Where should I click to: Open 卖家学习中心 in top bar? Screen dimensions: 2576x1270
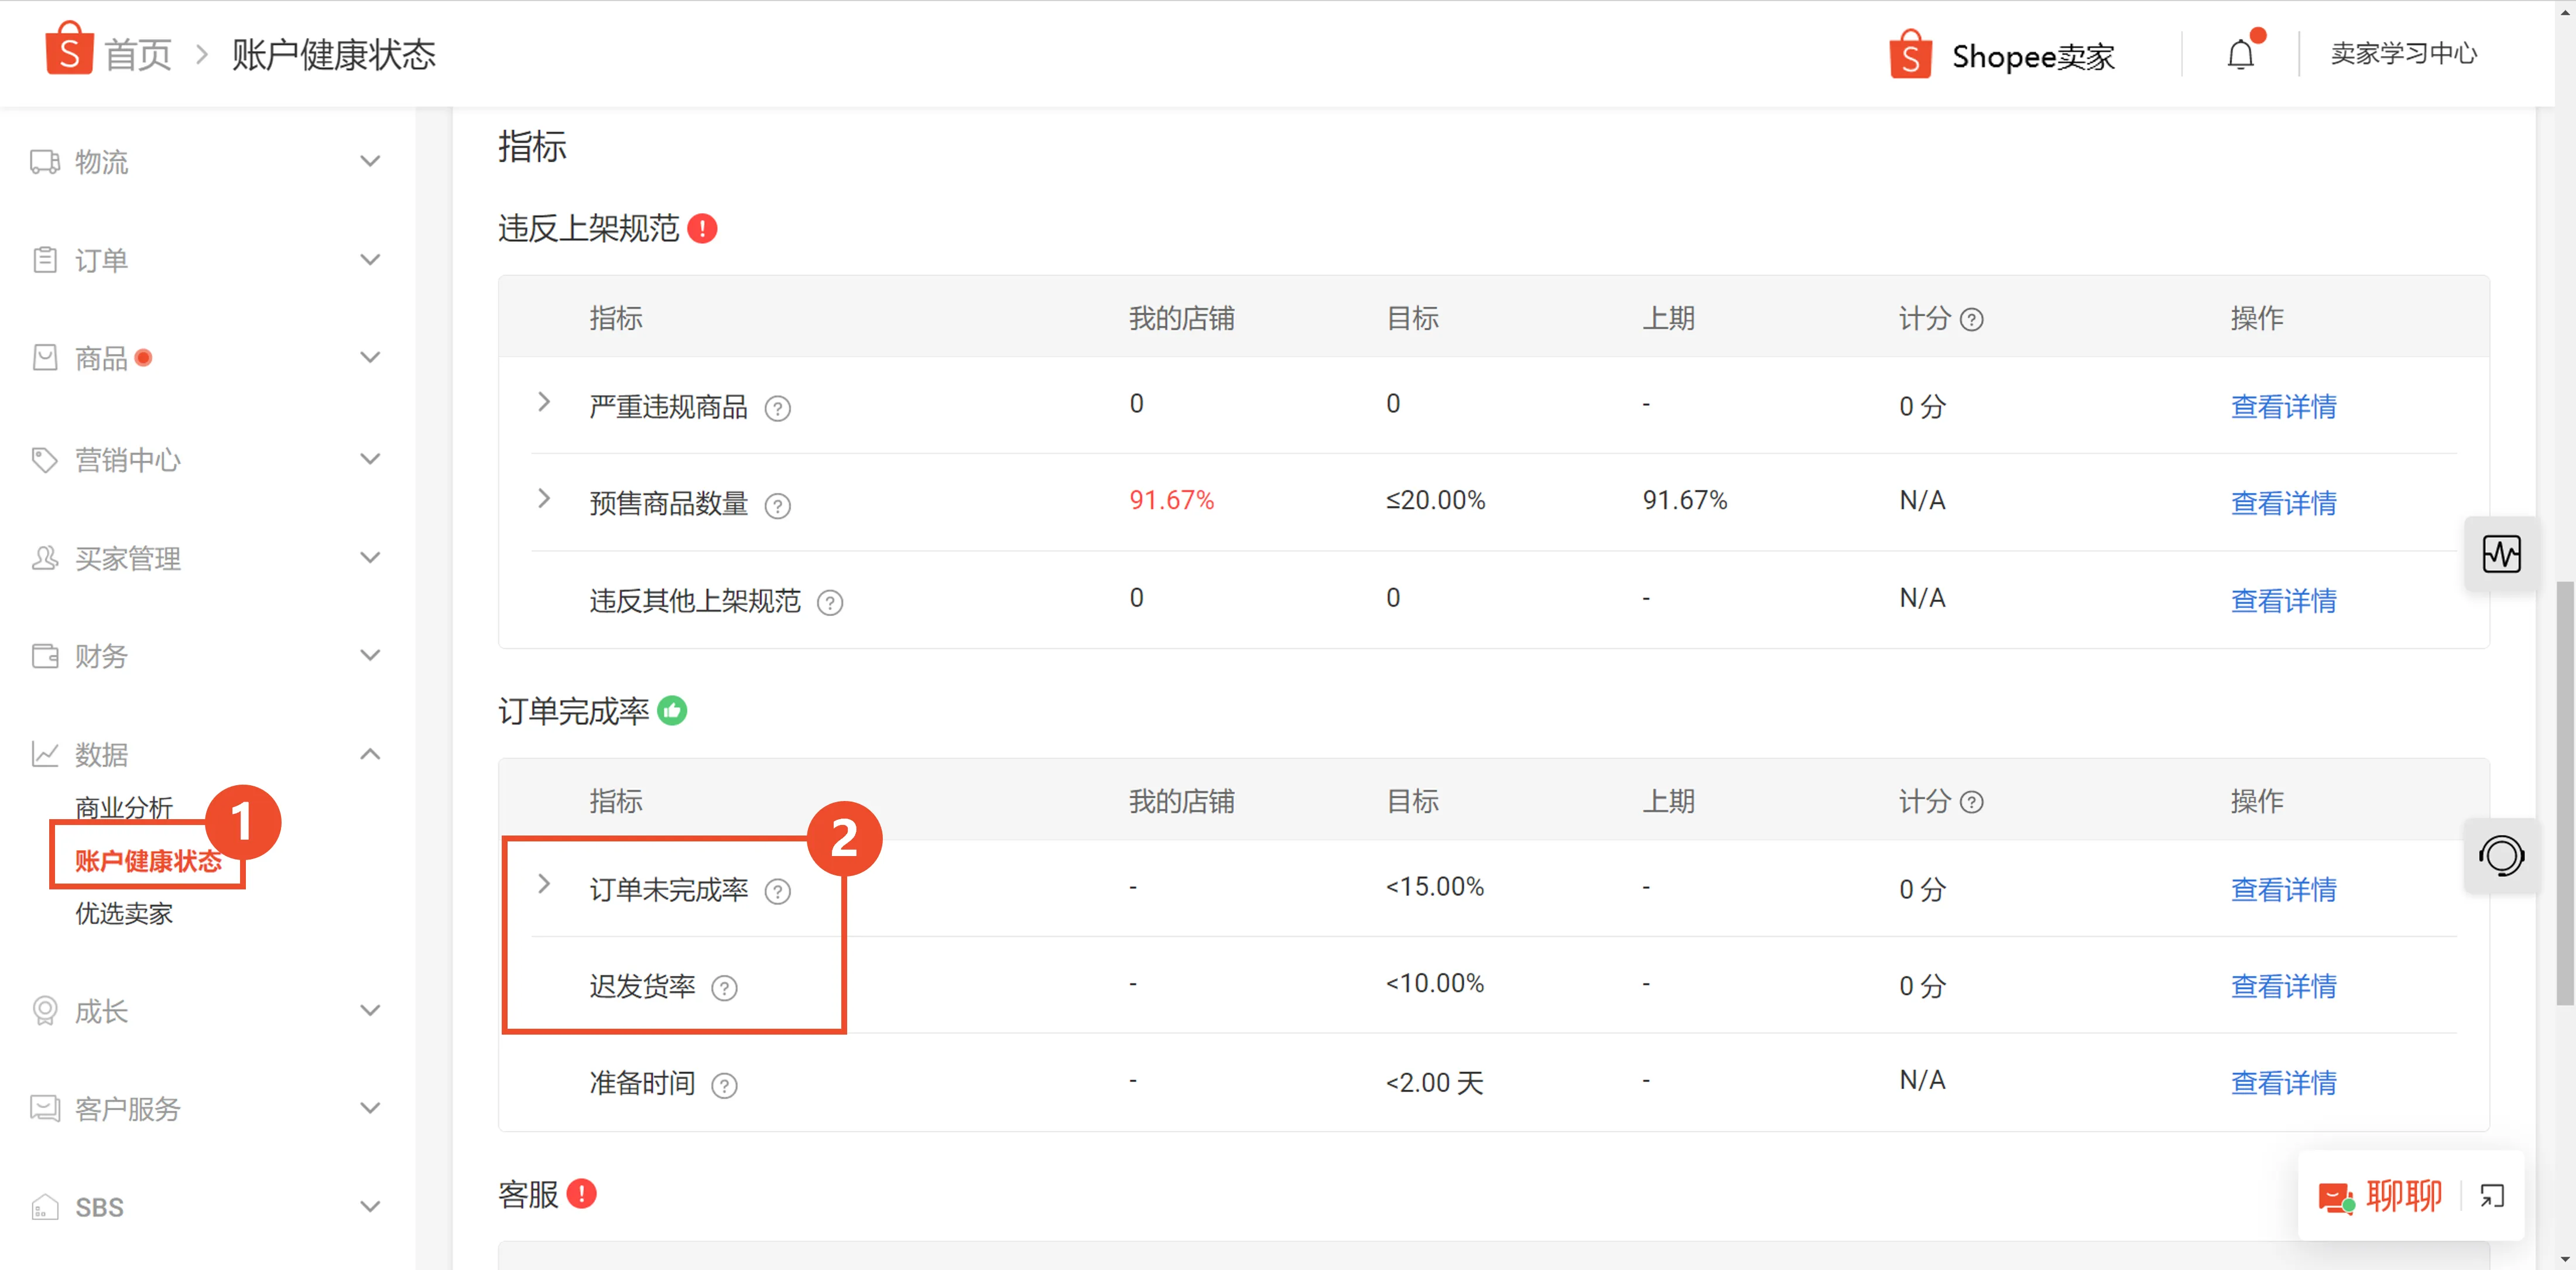[x=2404, y=53]
